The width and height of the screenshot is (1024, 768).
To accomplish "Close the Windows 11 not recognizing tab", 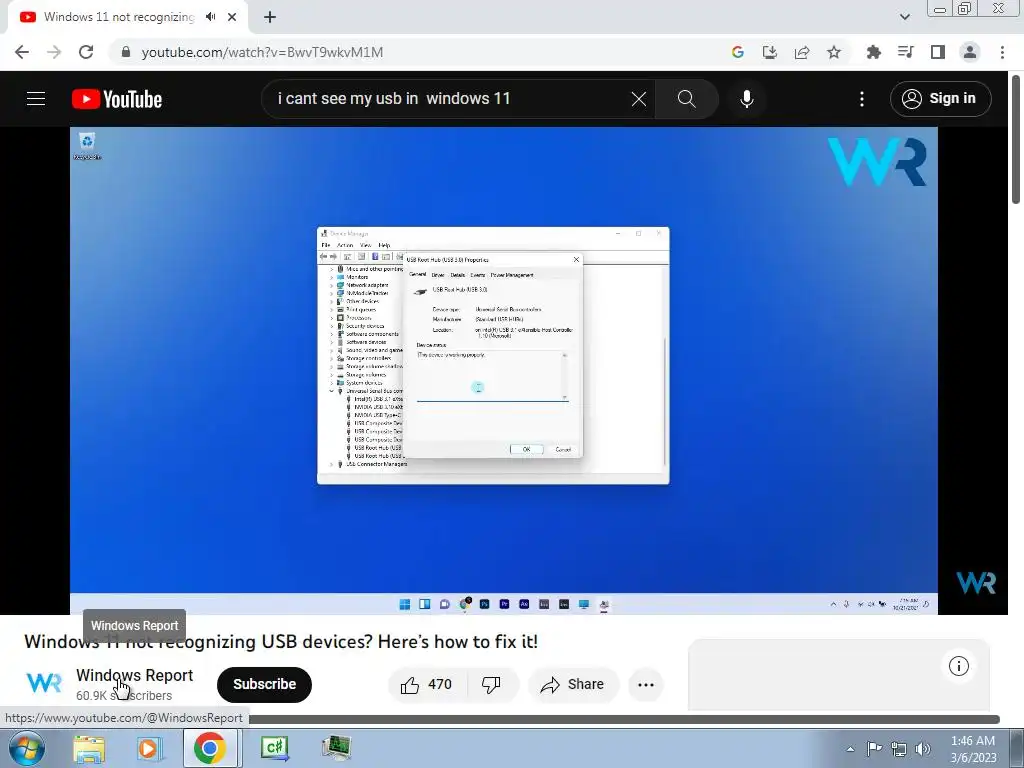I will click(232, 17).
